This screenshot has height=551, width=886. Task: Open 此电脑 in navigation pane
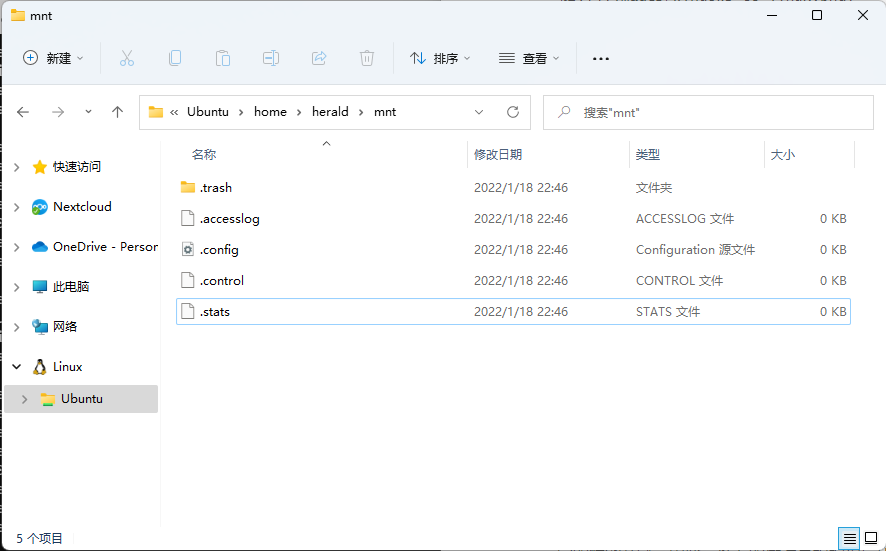71,287
